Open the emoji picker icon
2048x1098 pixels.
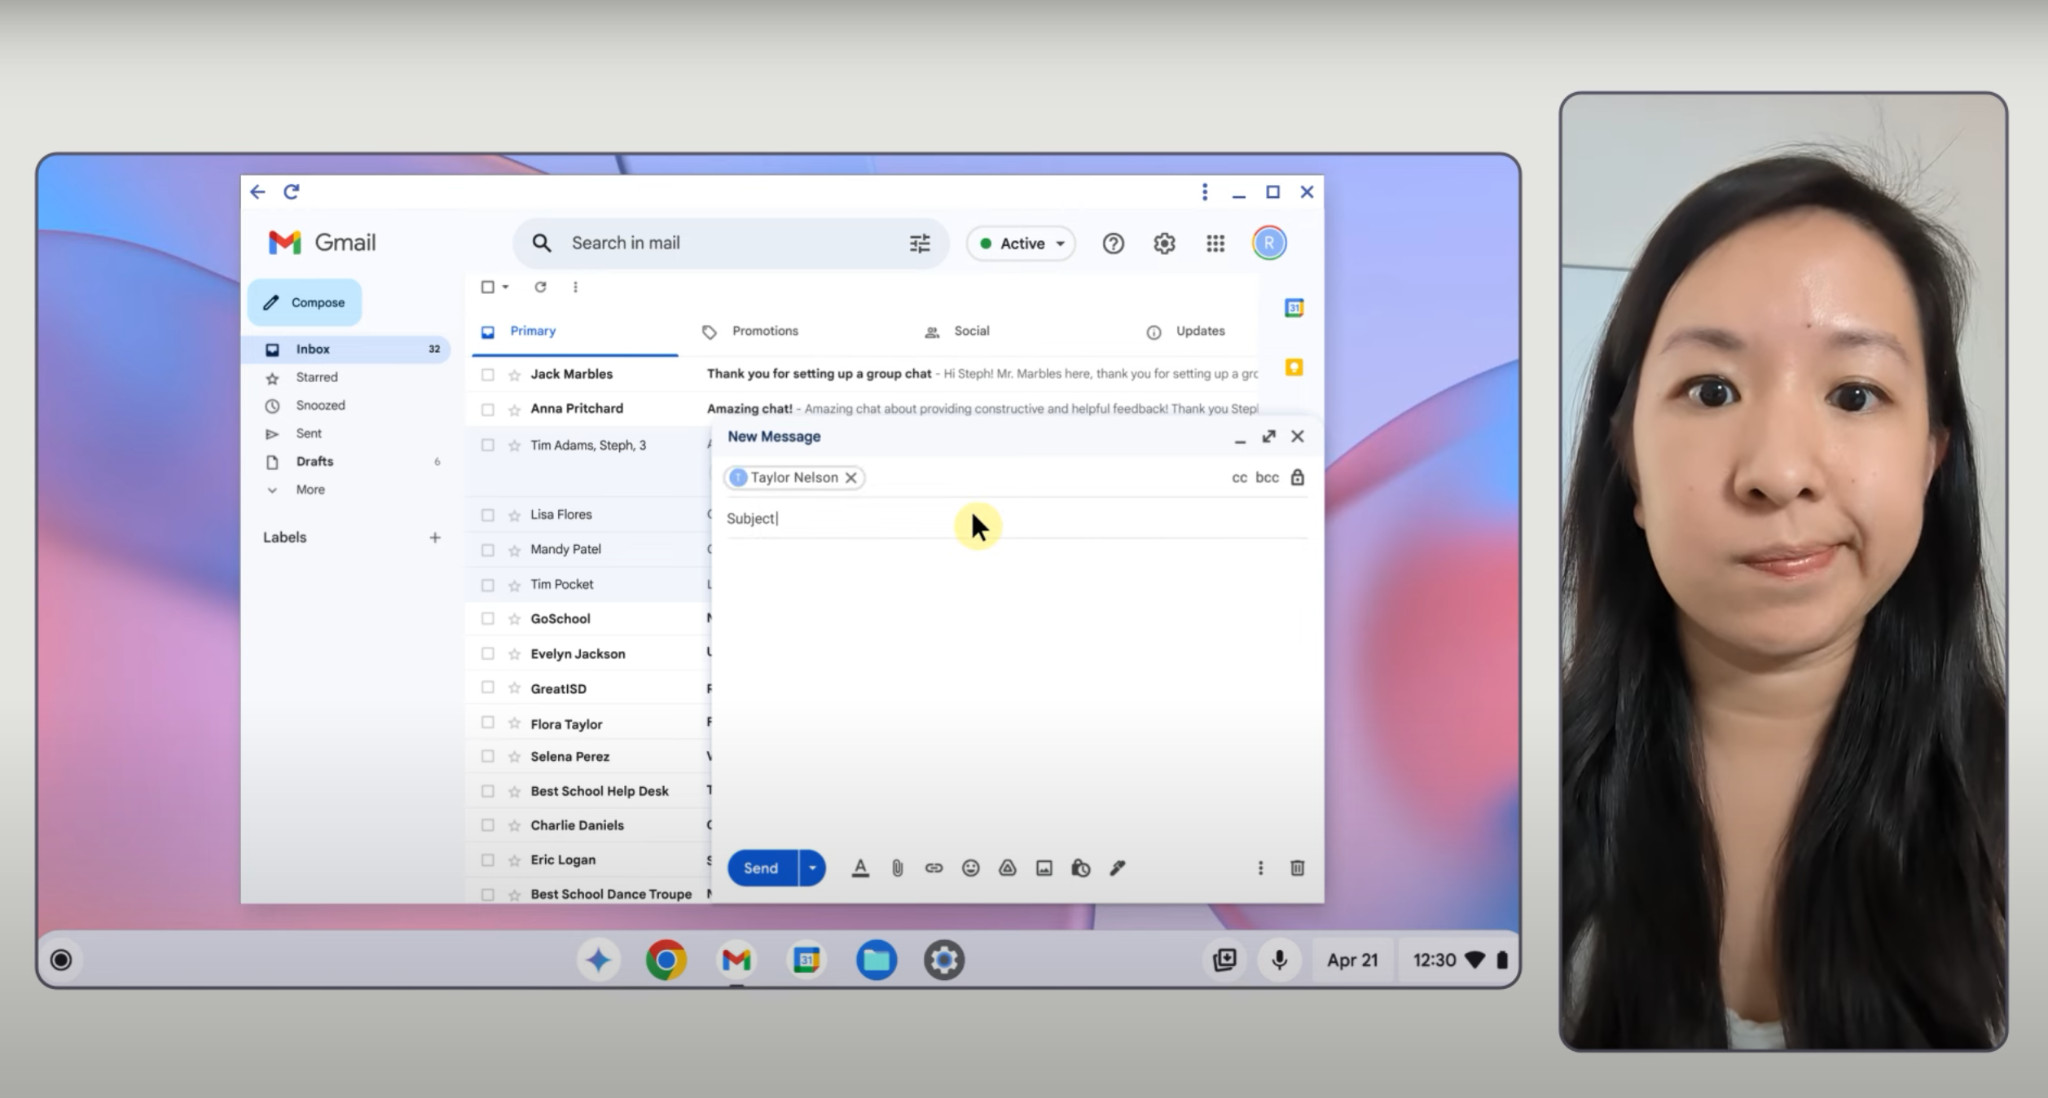[973, 868]
